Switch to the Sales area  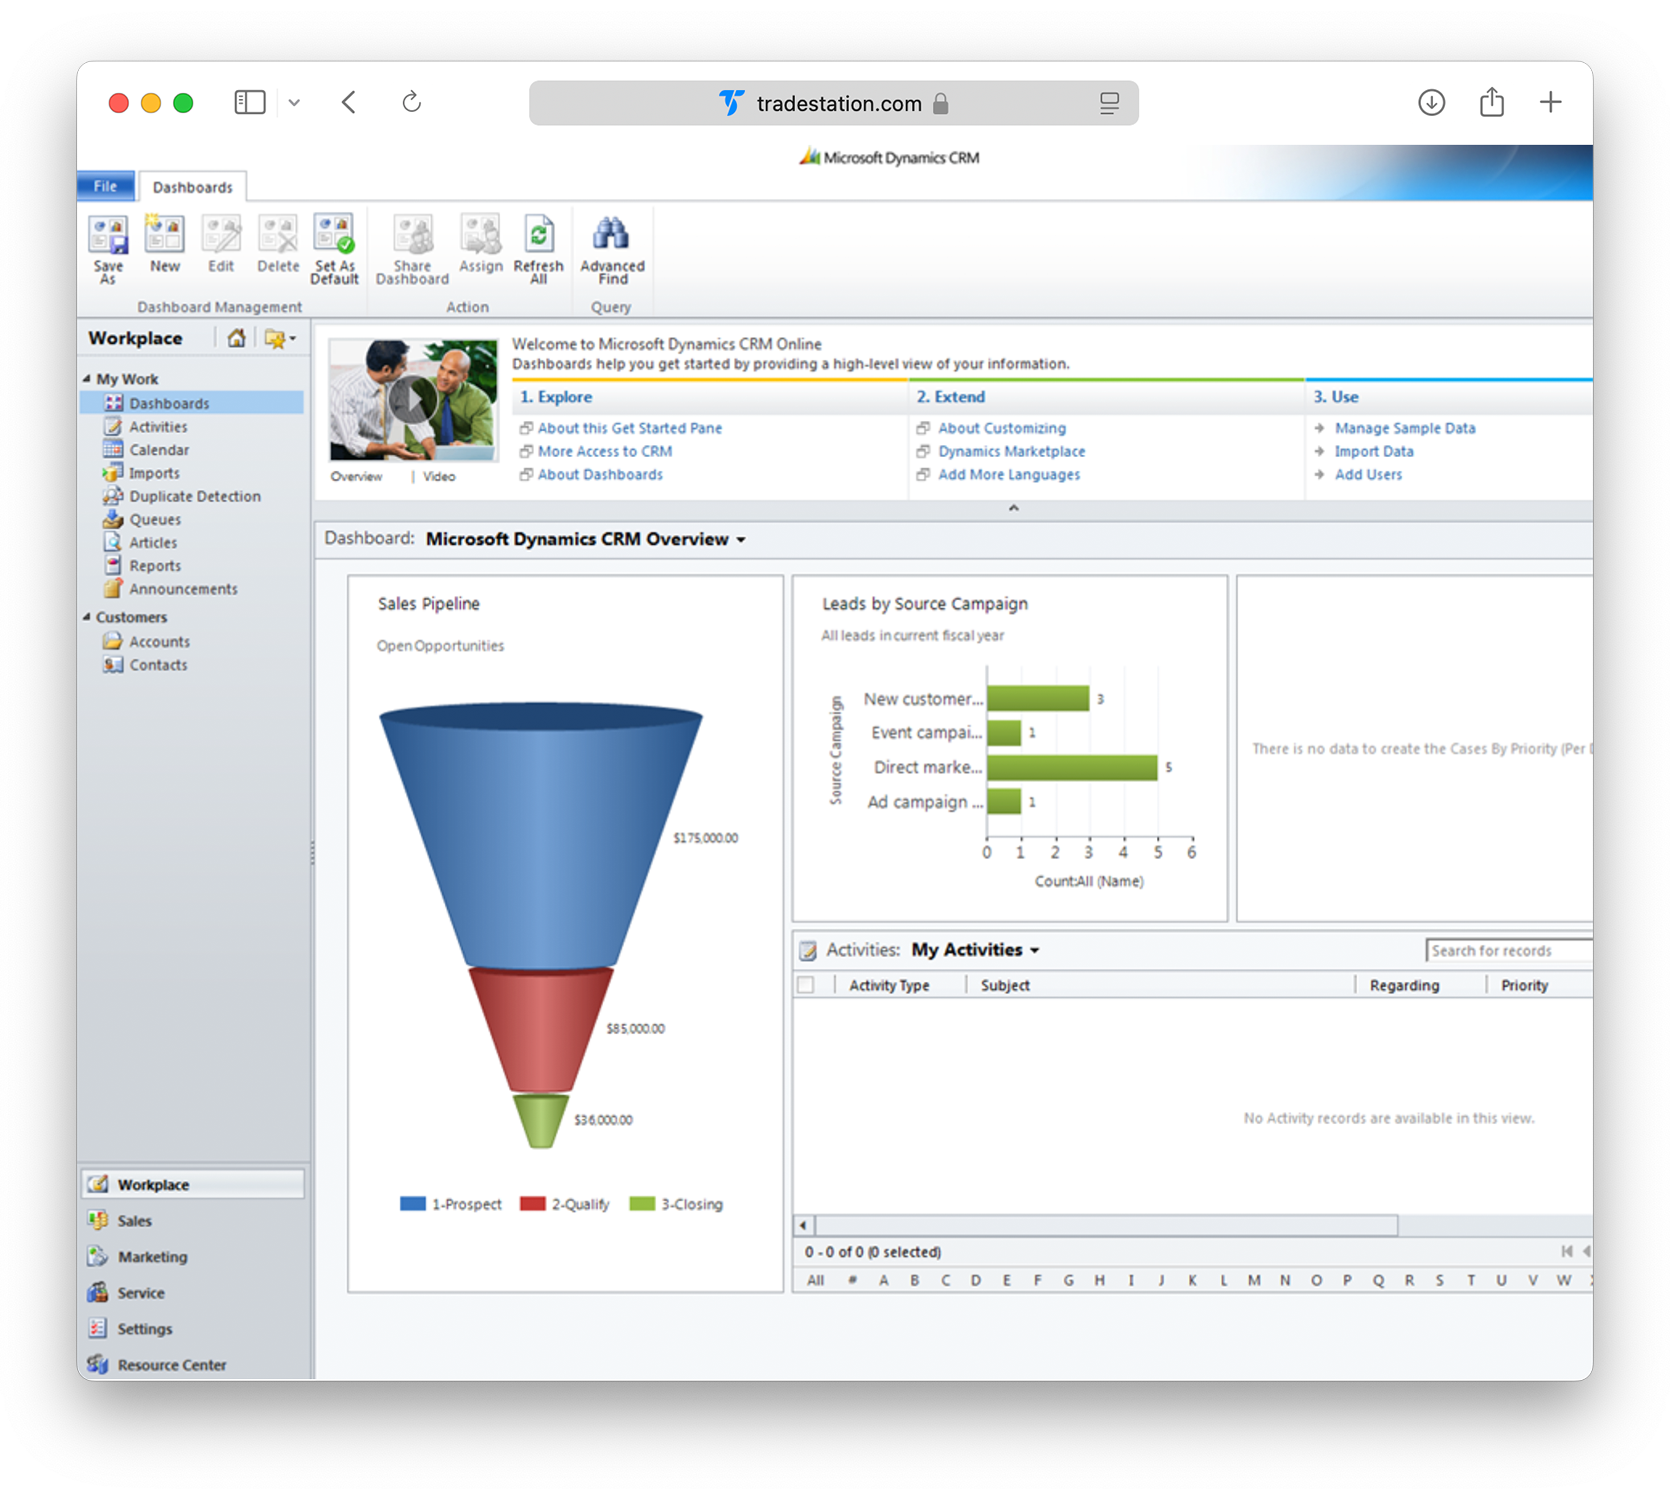pyautogui.click(x=134, y=1220)
